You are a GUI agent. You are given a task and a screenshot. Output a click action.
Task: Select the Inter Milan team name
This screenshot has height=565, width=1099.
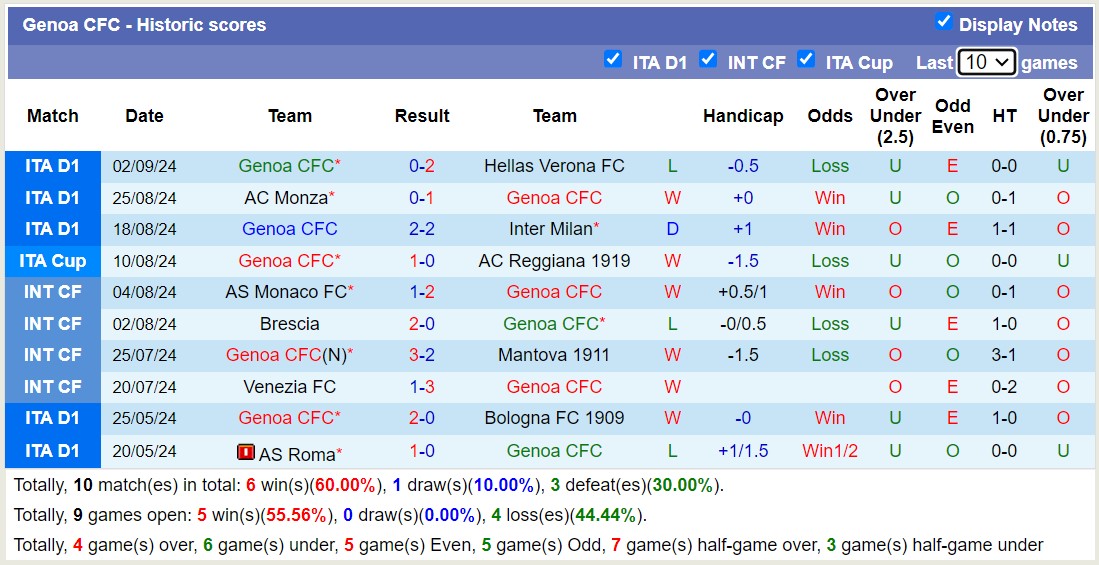pos(551,229)
